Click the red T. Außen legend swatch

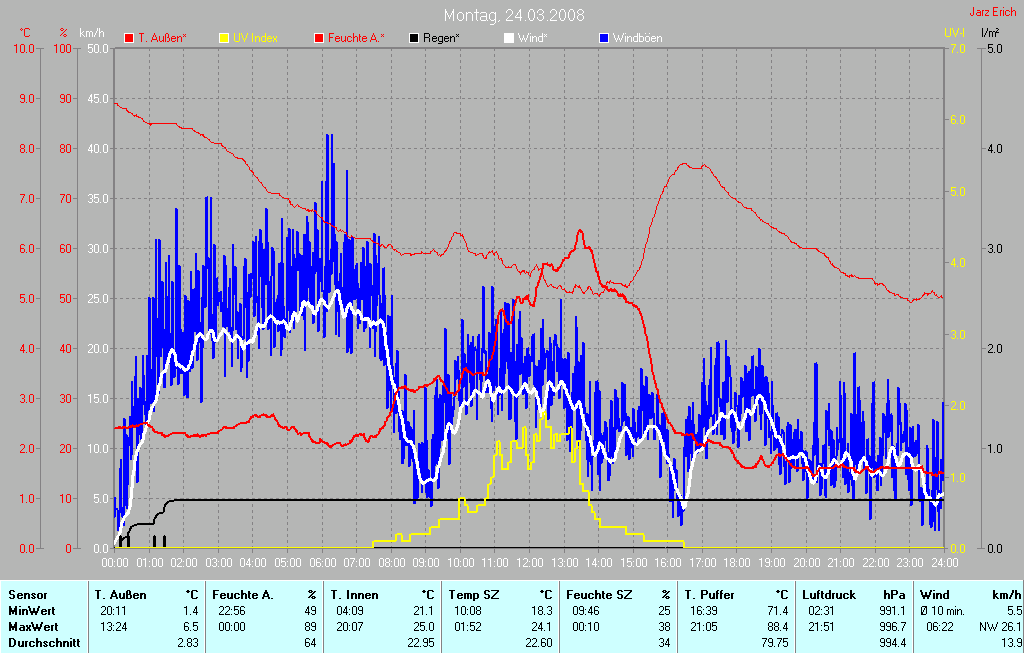pyautogui.click(x=128, y=38)
